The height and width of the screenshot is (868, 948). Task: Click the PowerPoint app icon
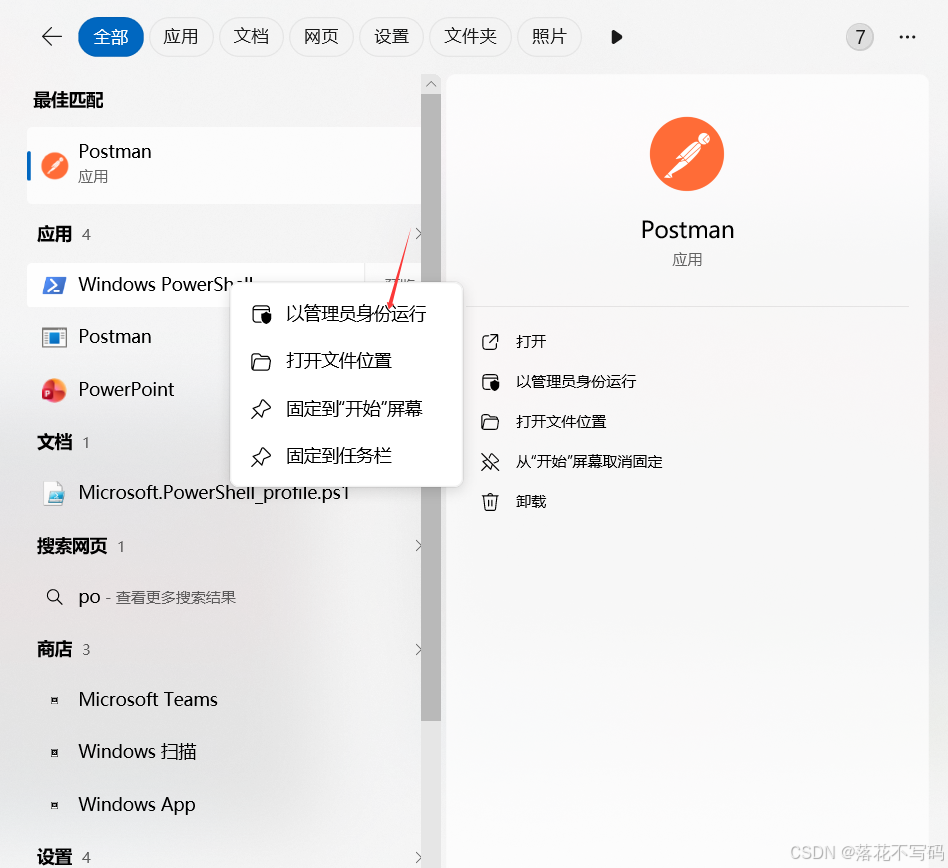click(x=54, y=390)
